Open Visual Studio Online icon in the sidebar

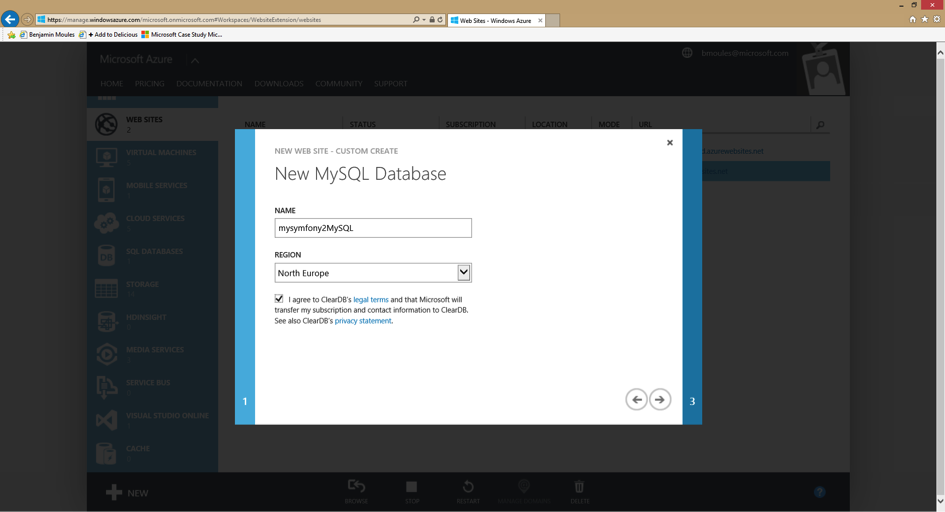pyautogui.click(x=107, y=420)
